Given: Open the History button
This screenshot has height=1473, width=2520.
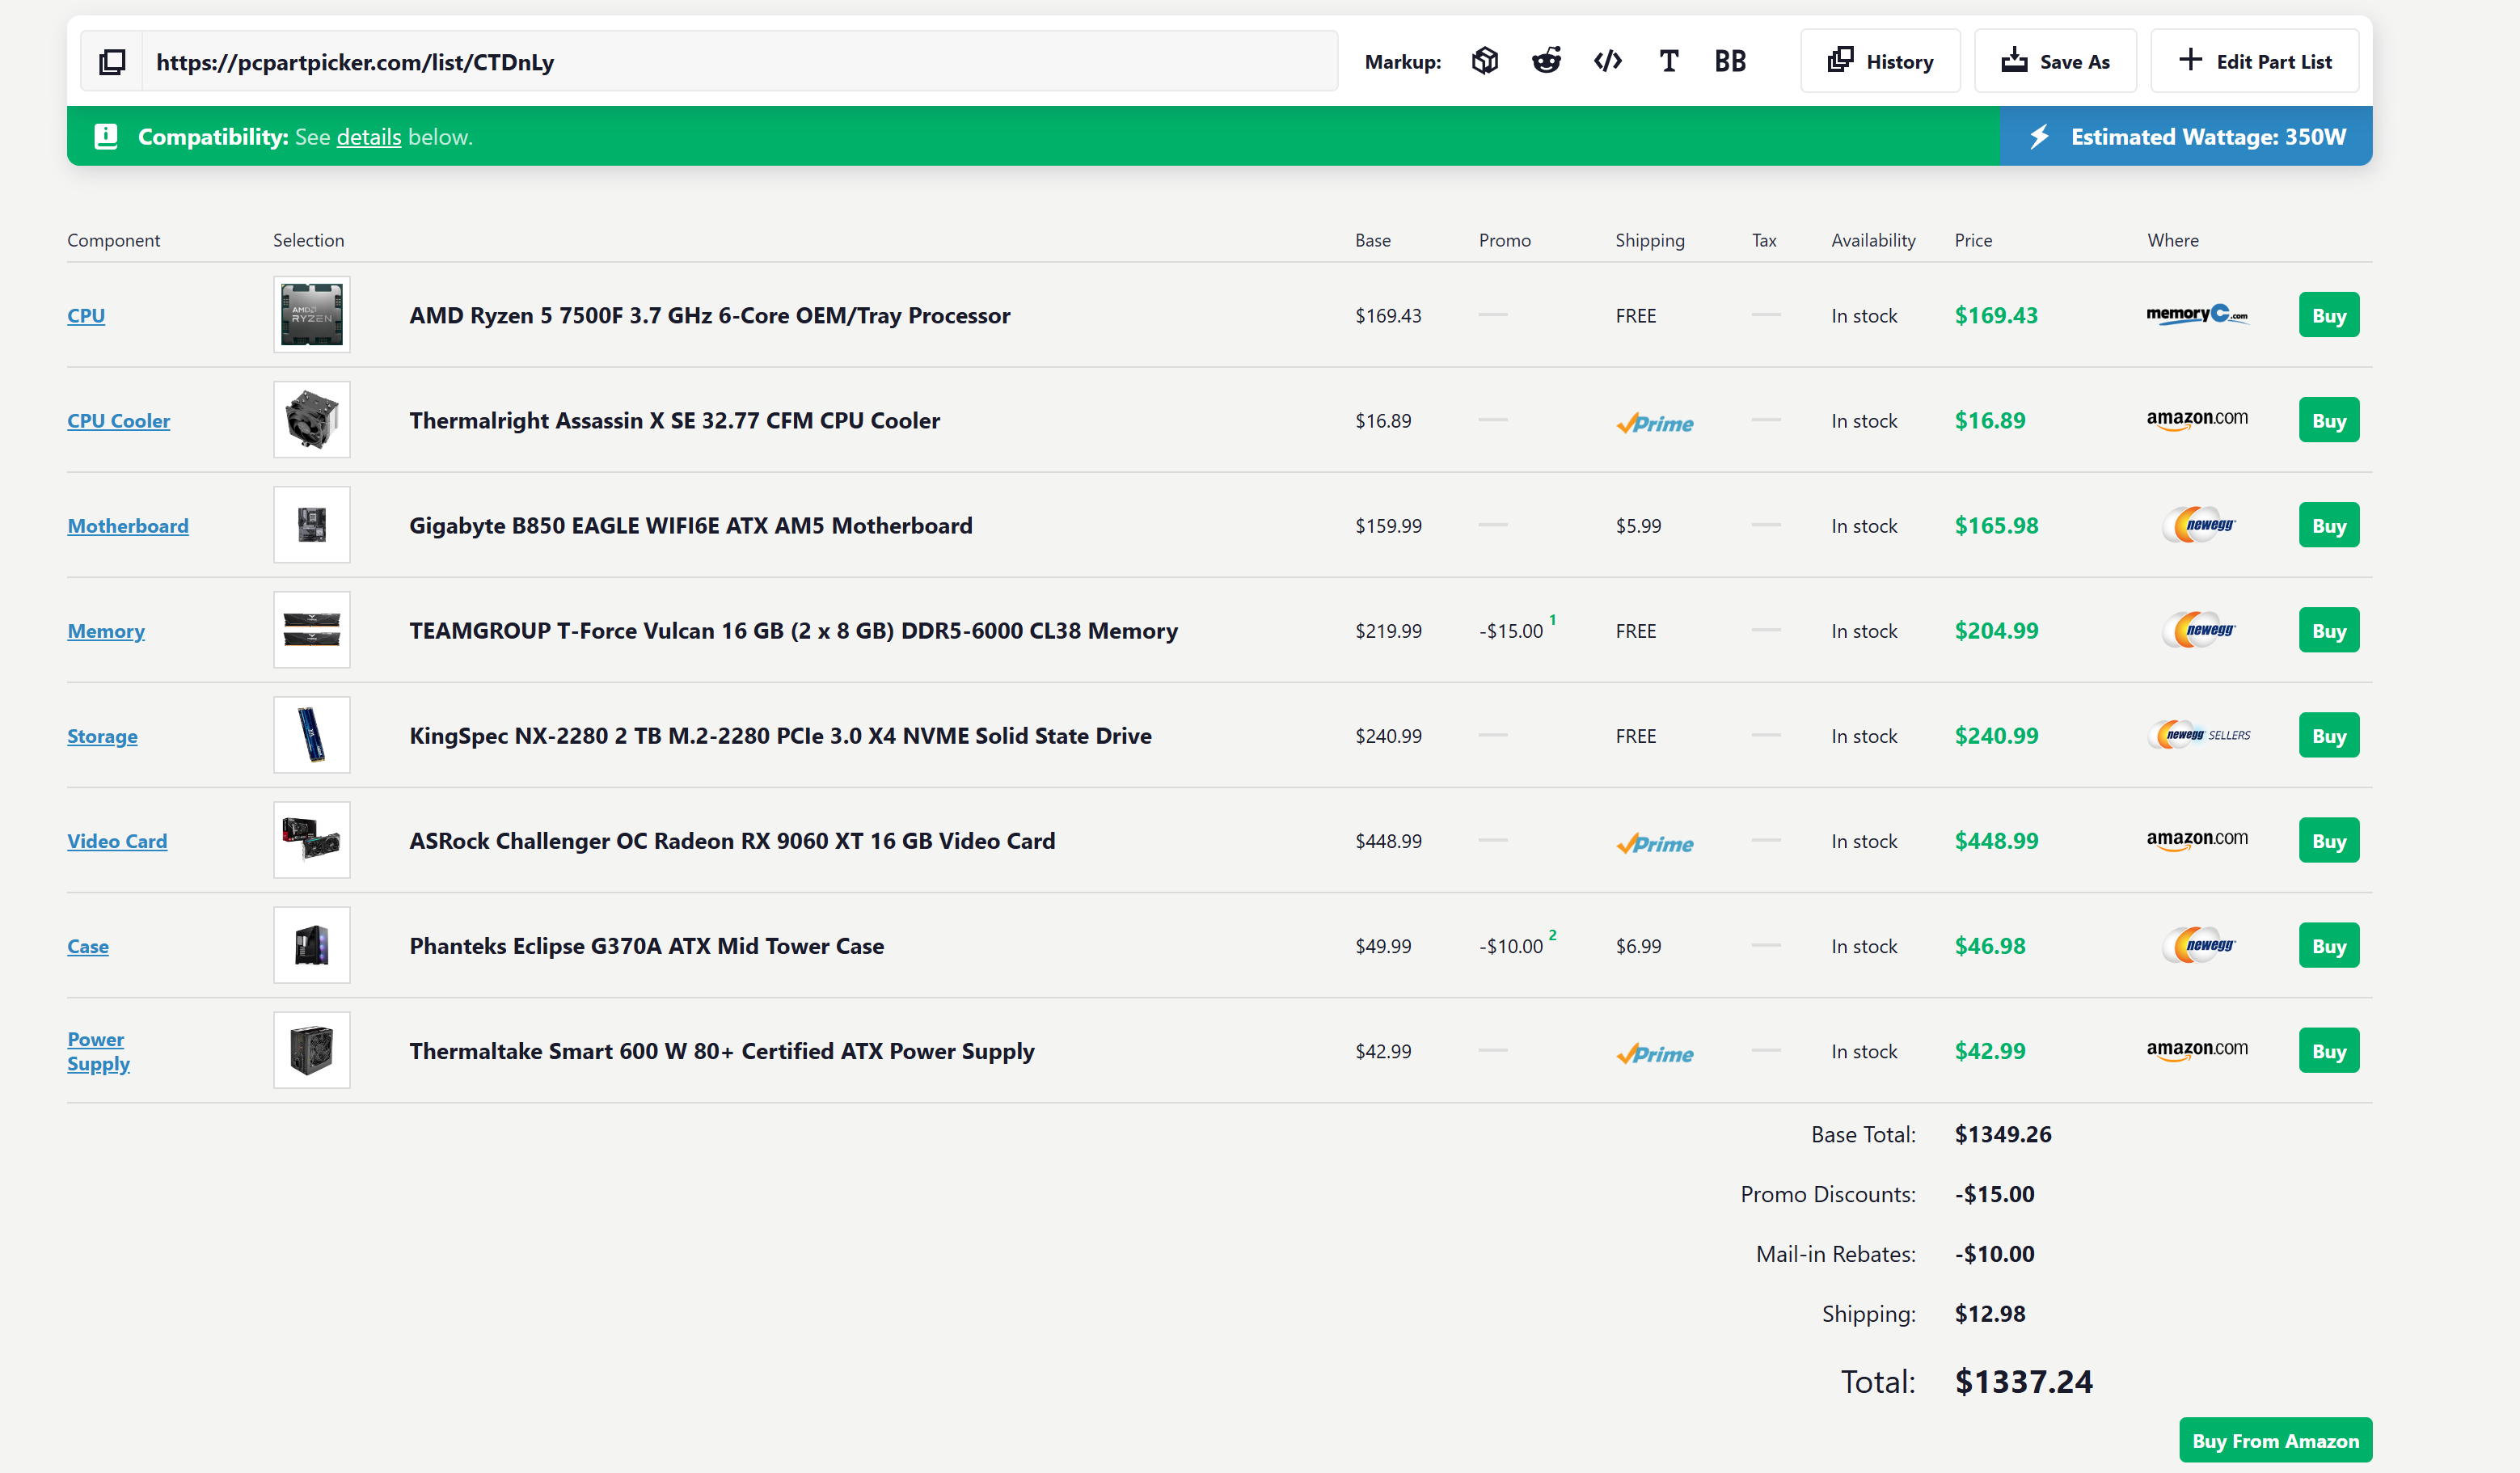Looking at the screenshot, I should click(x=1880, y=61).
